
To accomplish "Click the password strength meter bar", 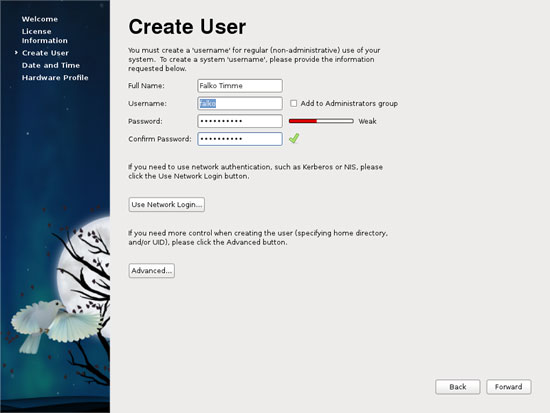I will (x=321, y=121).
